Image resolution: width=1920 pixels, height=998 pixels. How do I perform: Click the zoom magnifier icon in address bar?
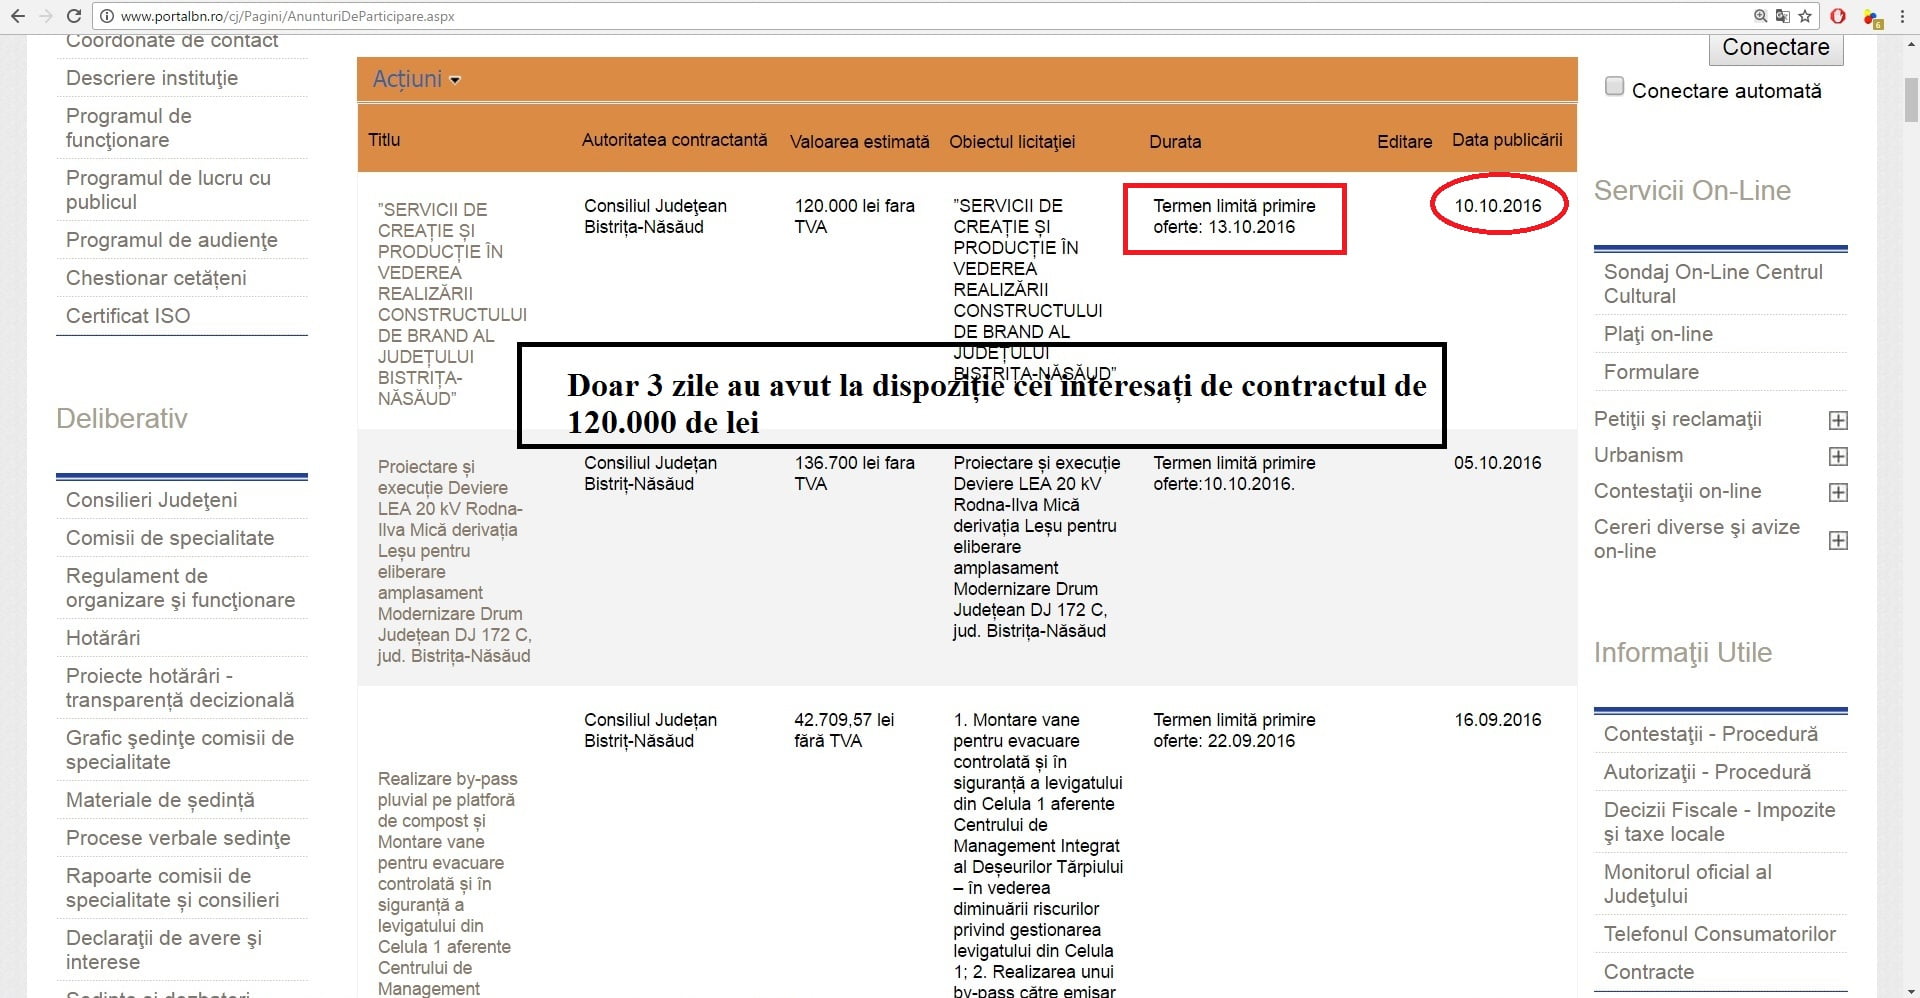coord(1760,16)
